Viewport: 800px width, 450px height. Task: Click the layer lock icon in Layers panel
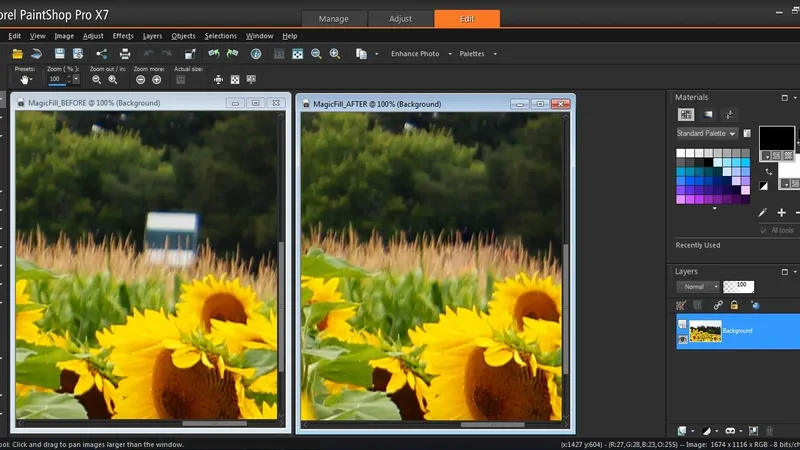pyautogui.click(x=734, y=305)
